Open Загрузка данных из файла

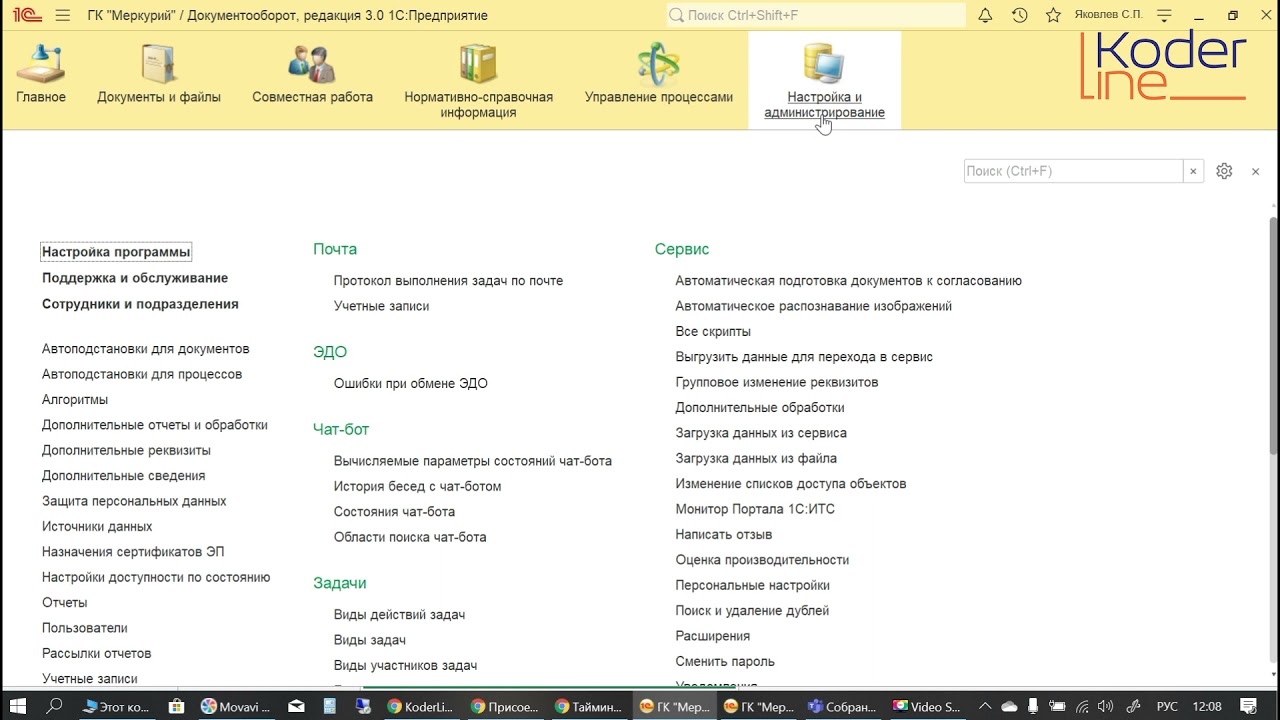756,458
